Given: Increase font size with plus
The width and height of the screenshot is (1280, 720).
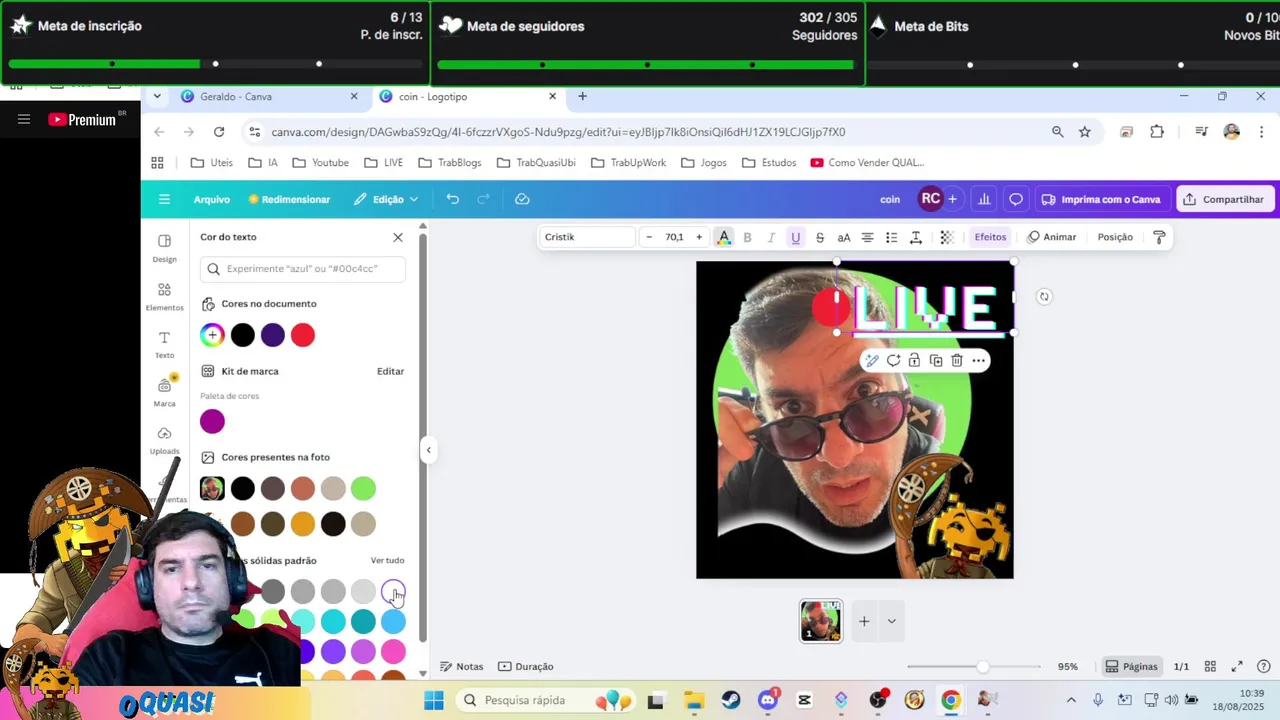Looking at the screenshot, I should [x=699, y=237].
